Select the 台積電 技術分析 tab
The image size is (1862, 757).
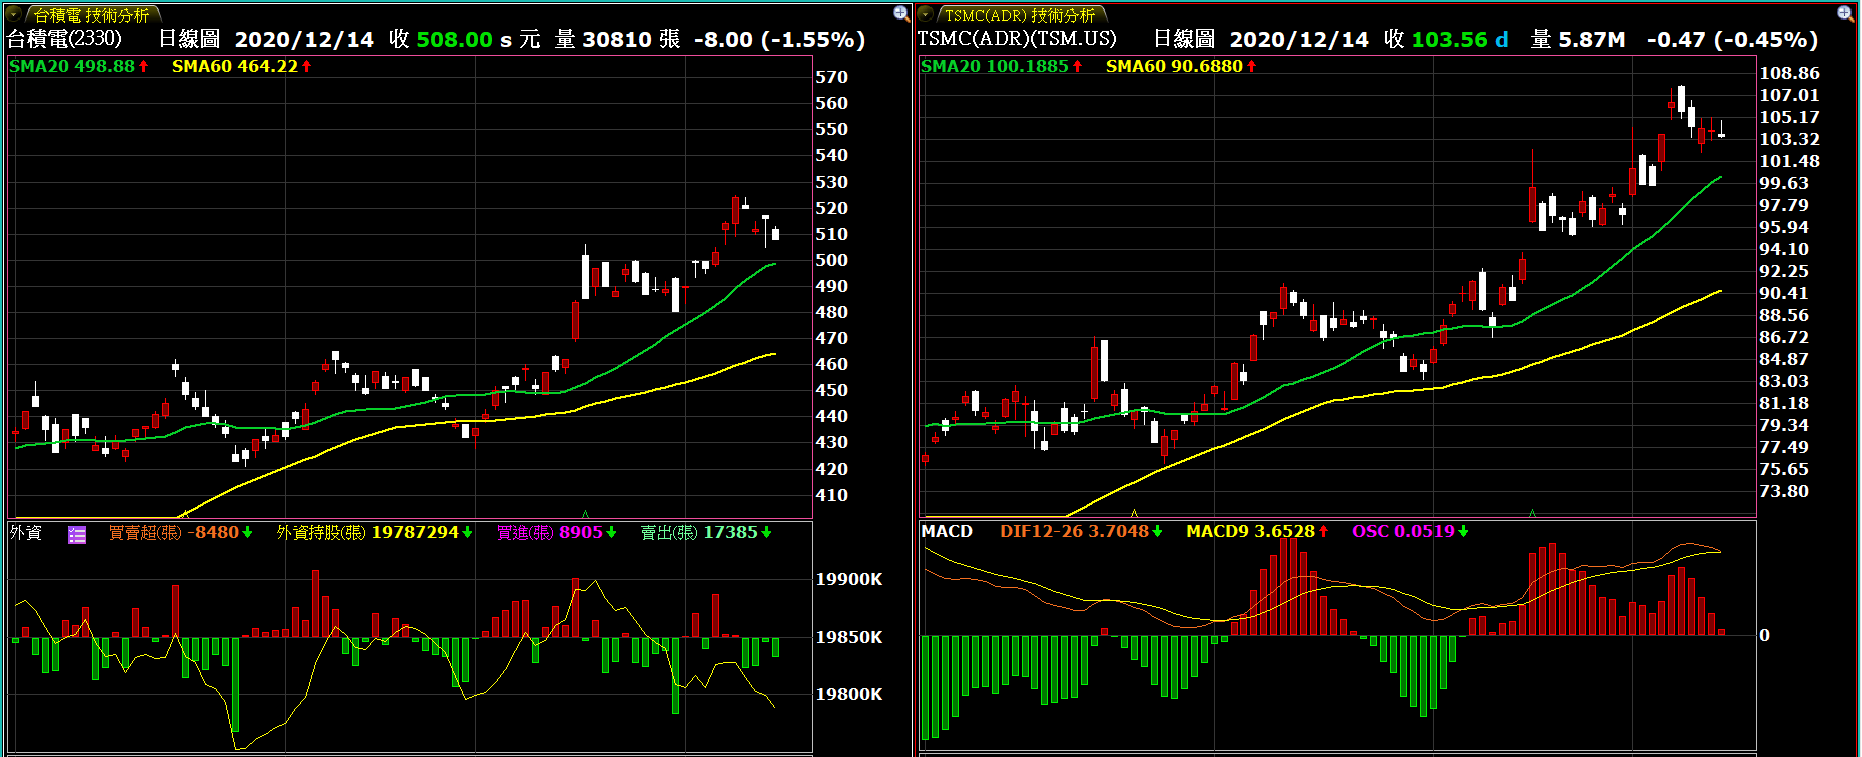[92, 15]
